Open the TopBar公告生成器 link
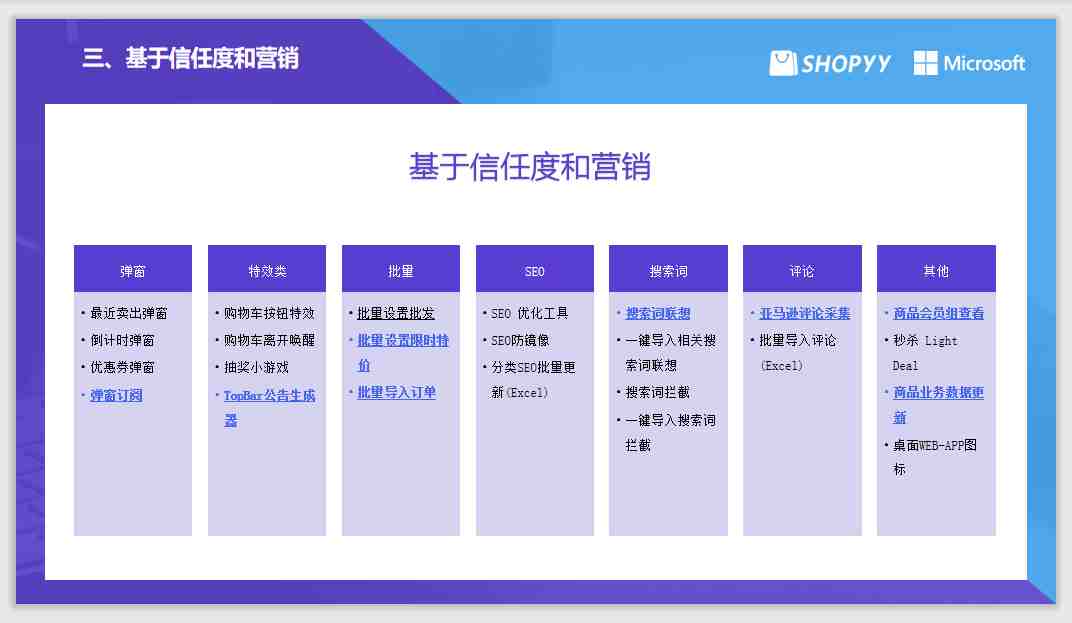Screen dimensions: 1072x623 (269, 396)
